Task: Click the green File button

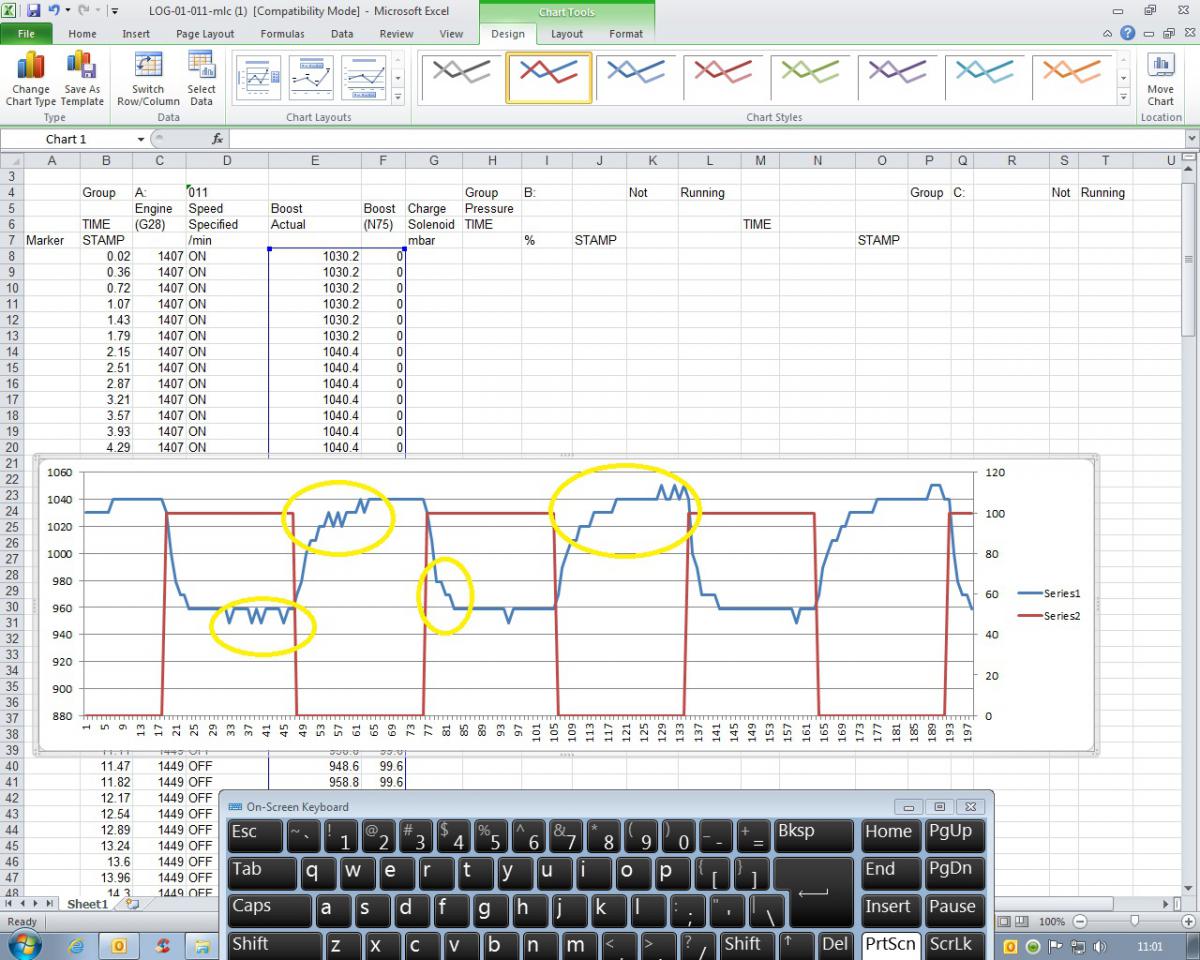Action: 27,34
